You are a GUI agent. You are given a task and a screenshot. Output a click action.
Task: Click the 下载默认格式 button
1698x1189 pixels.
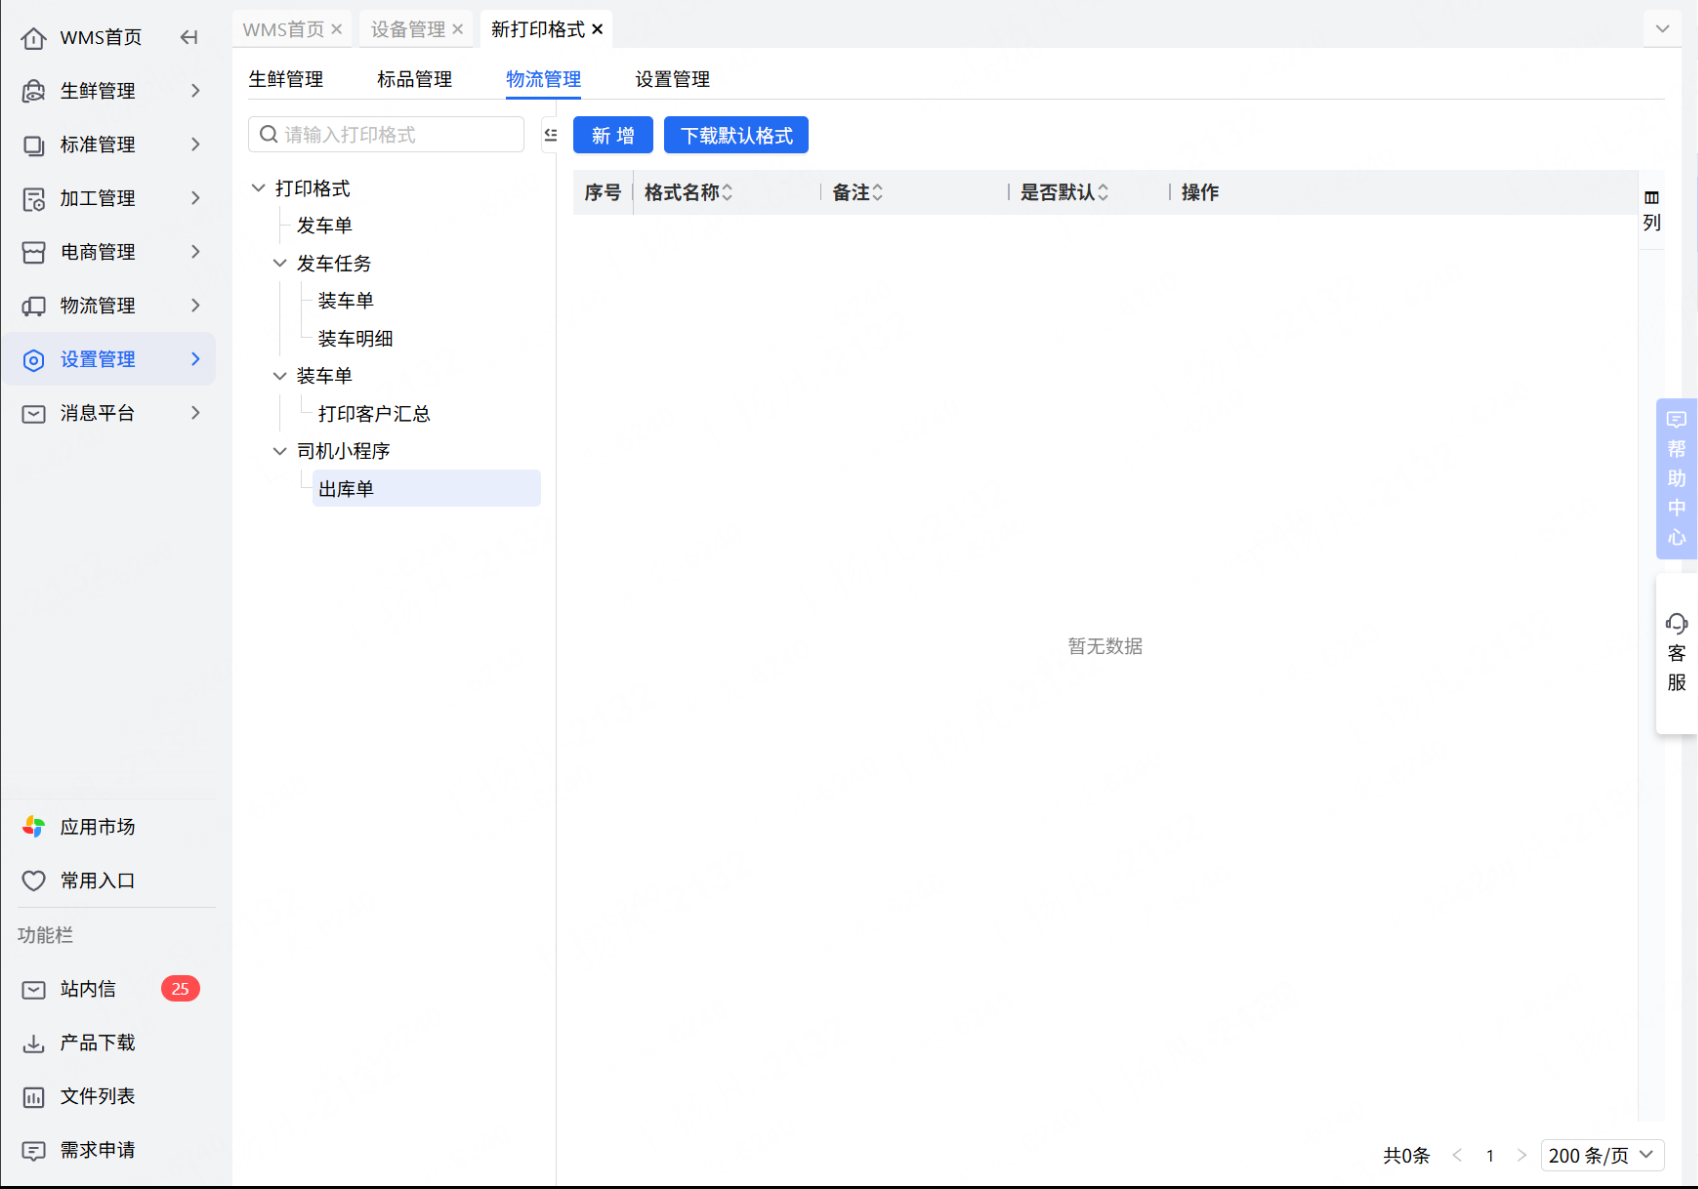pyautogui.click(x=736, y=136)
